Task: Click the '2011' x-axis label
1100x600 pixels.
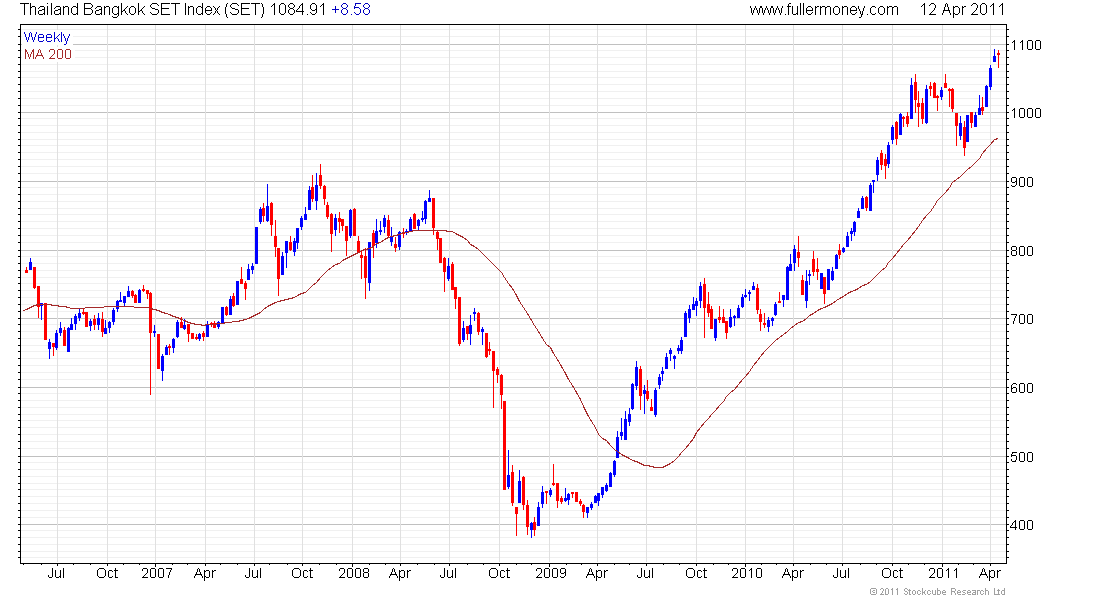Action: tap(944, 573)
